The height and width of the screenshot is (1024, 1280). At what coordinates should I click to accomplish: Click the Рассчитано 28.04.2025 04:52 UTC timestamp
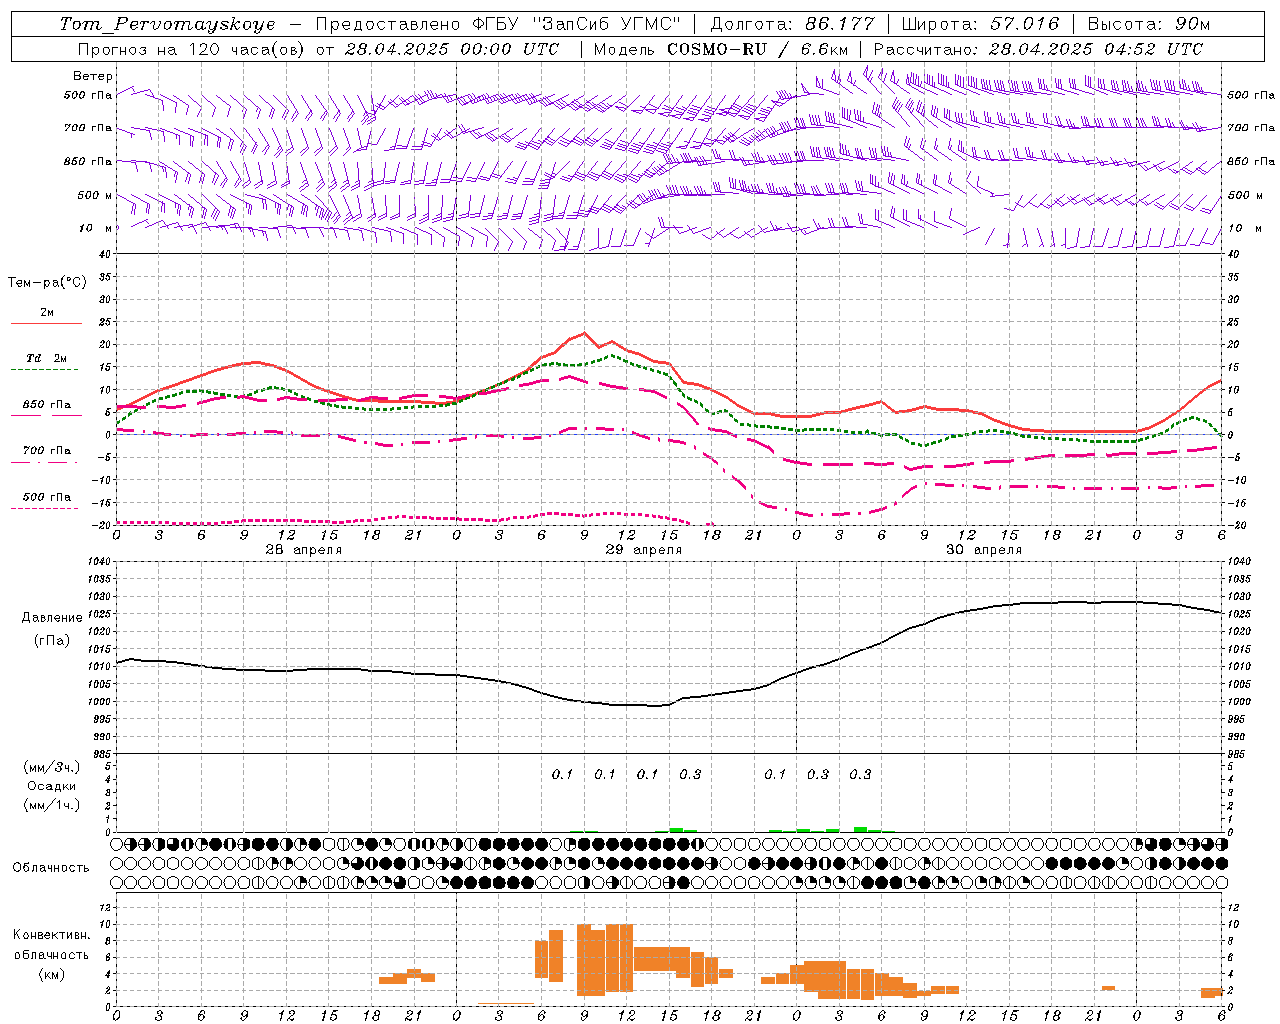[x=1038, y=49]
